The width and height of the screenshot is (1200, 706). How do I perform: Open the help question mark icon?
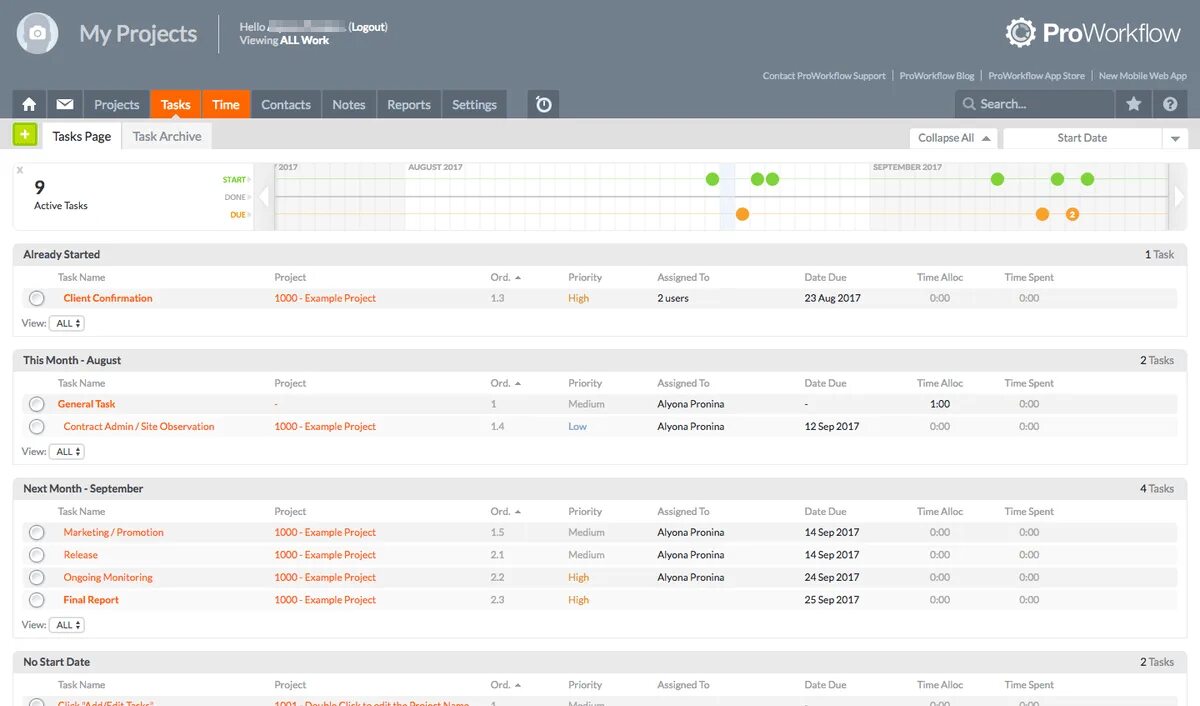tap(1170, 104)
